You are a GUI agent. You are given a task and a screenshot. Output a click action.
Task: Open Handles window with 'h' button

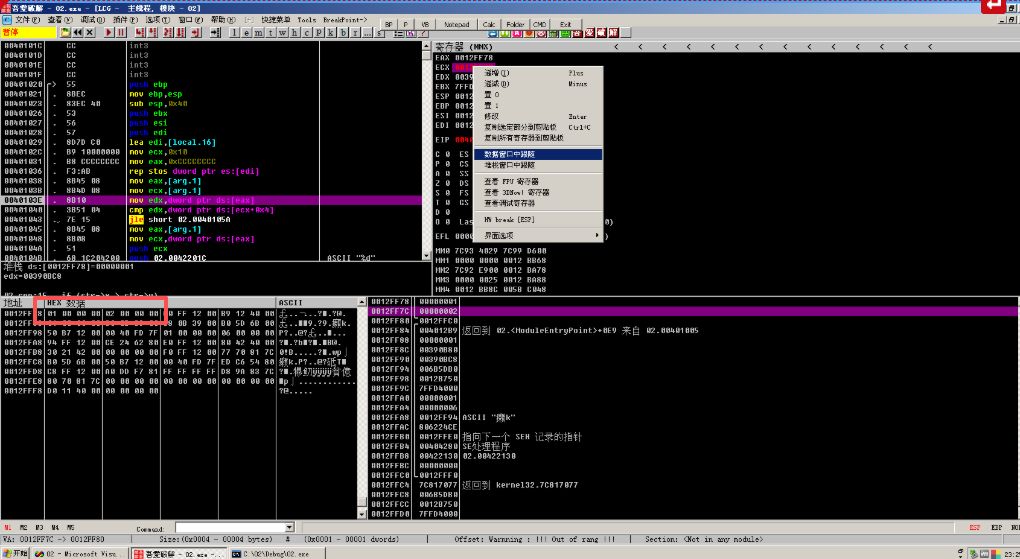coord(295,33)
